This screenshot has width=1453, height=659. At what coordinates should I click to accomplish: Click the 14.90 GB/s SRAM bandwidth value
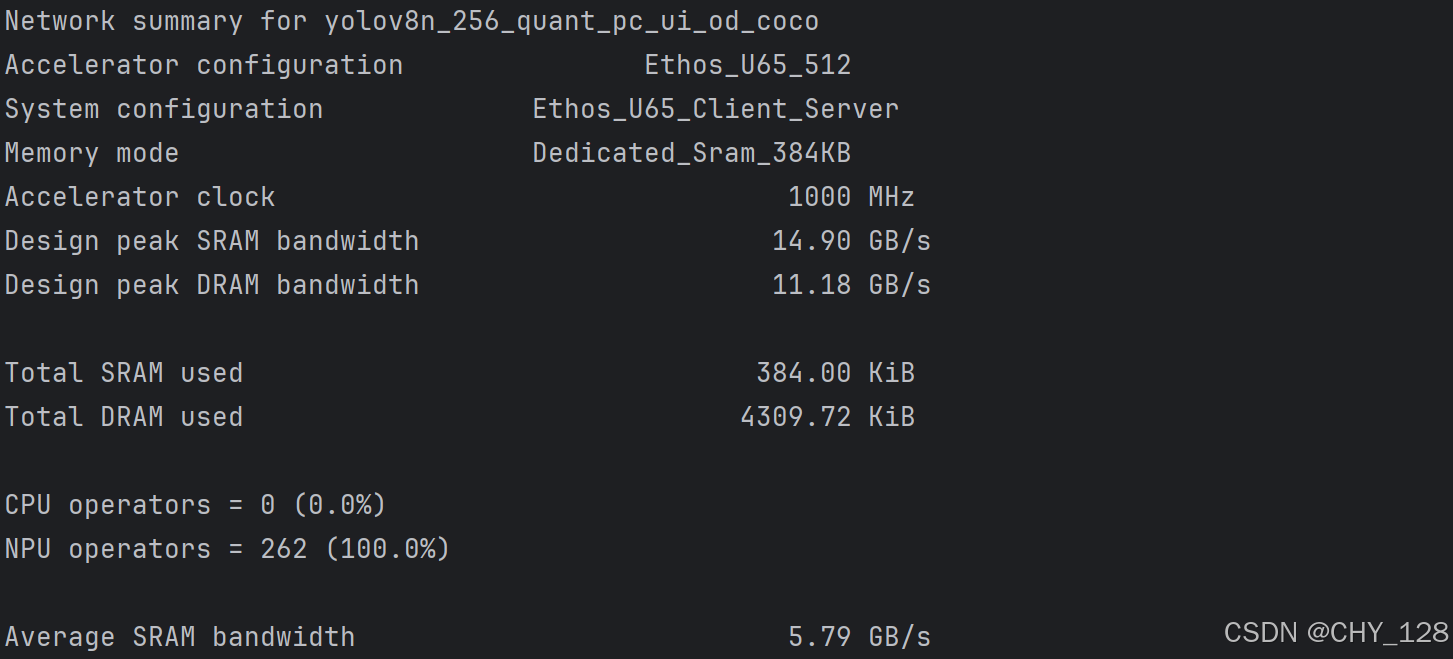click(852, 241)
